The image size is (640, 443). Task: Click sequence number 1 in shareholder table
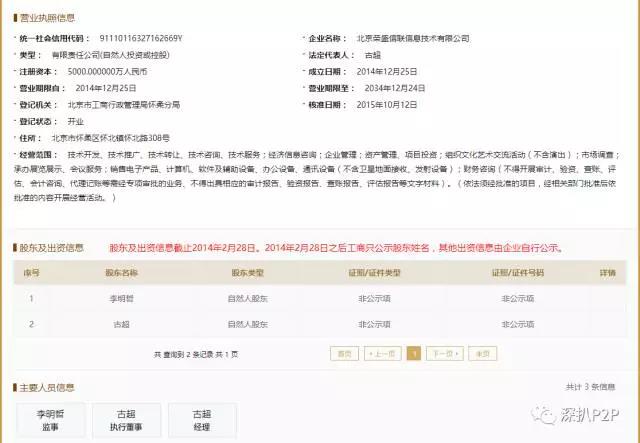tap(31, 298)
